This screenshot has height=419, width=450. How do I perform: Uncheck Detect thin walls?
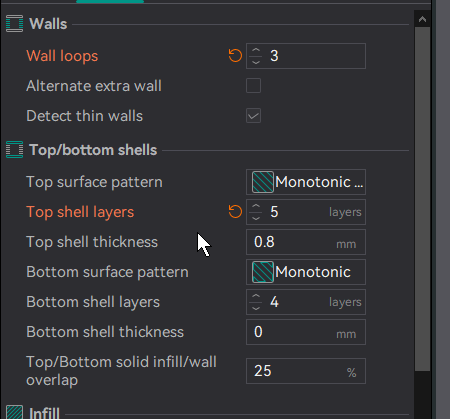(x=253, y=116)
